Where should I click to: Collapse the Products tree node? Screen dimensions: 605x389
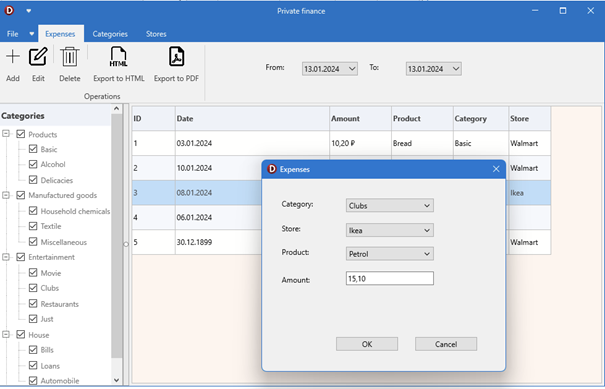pos(6,134)
